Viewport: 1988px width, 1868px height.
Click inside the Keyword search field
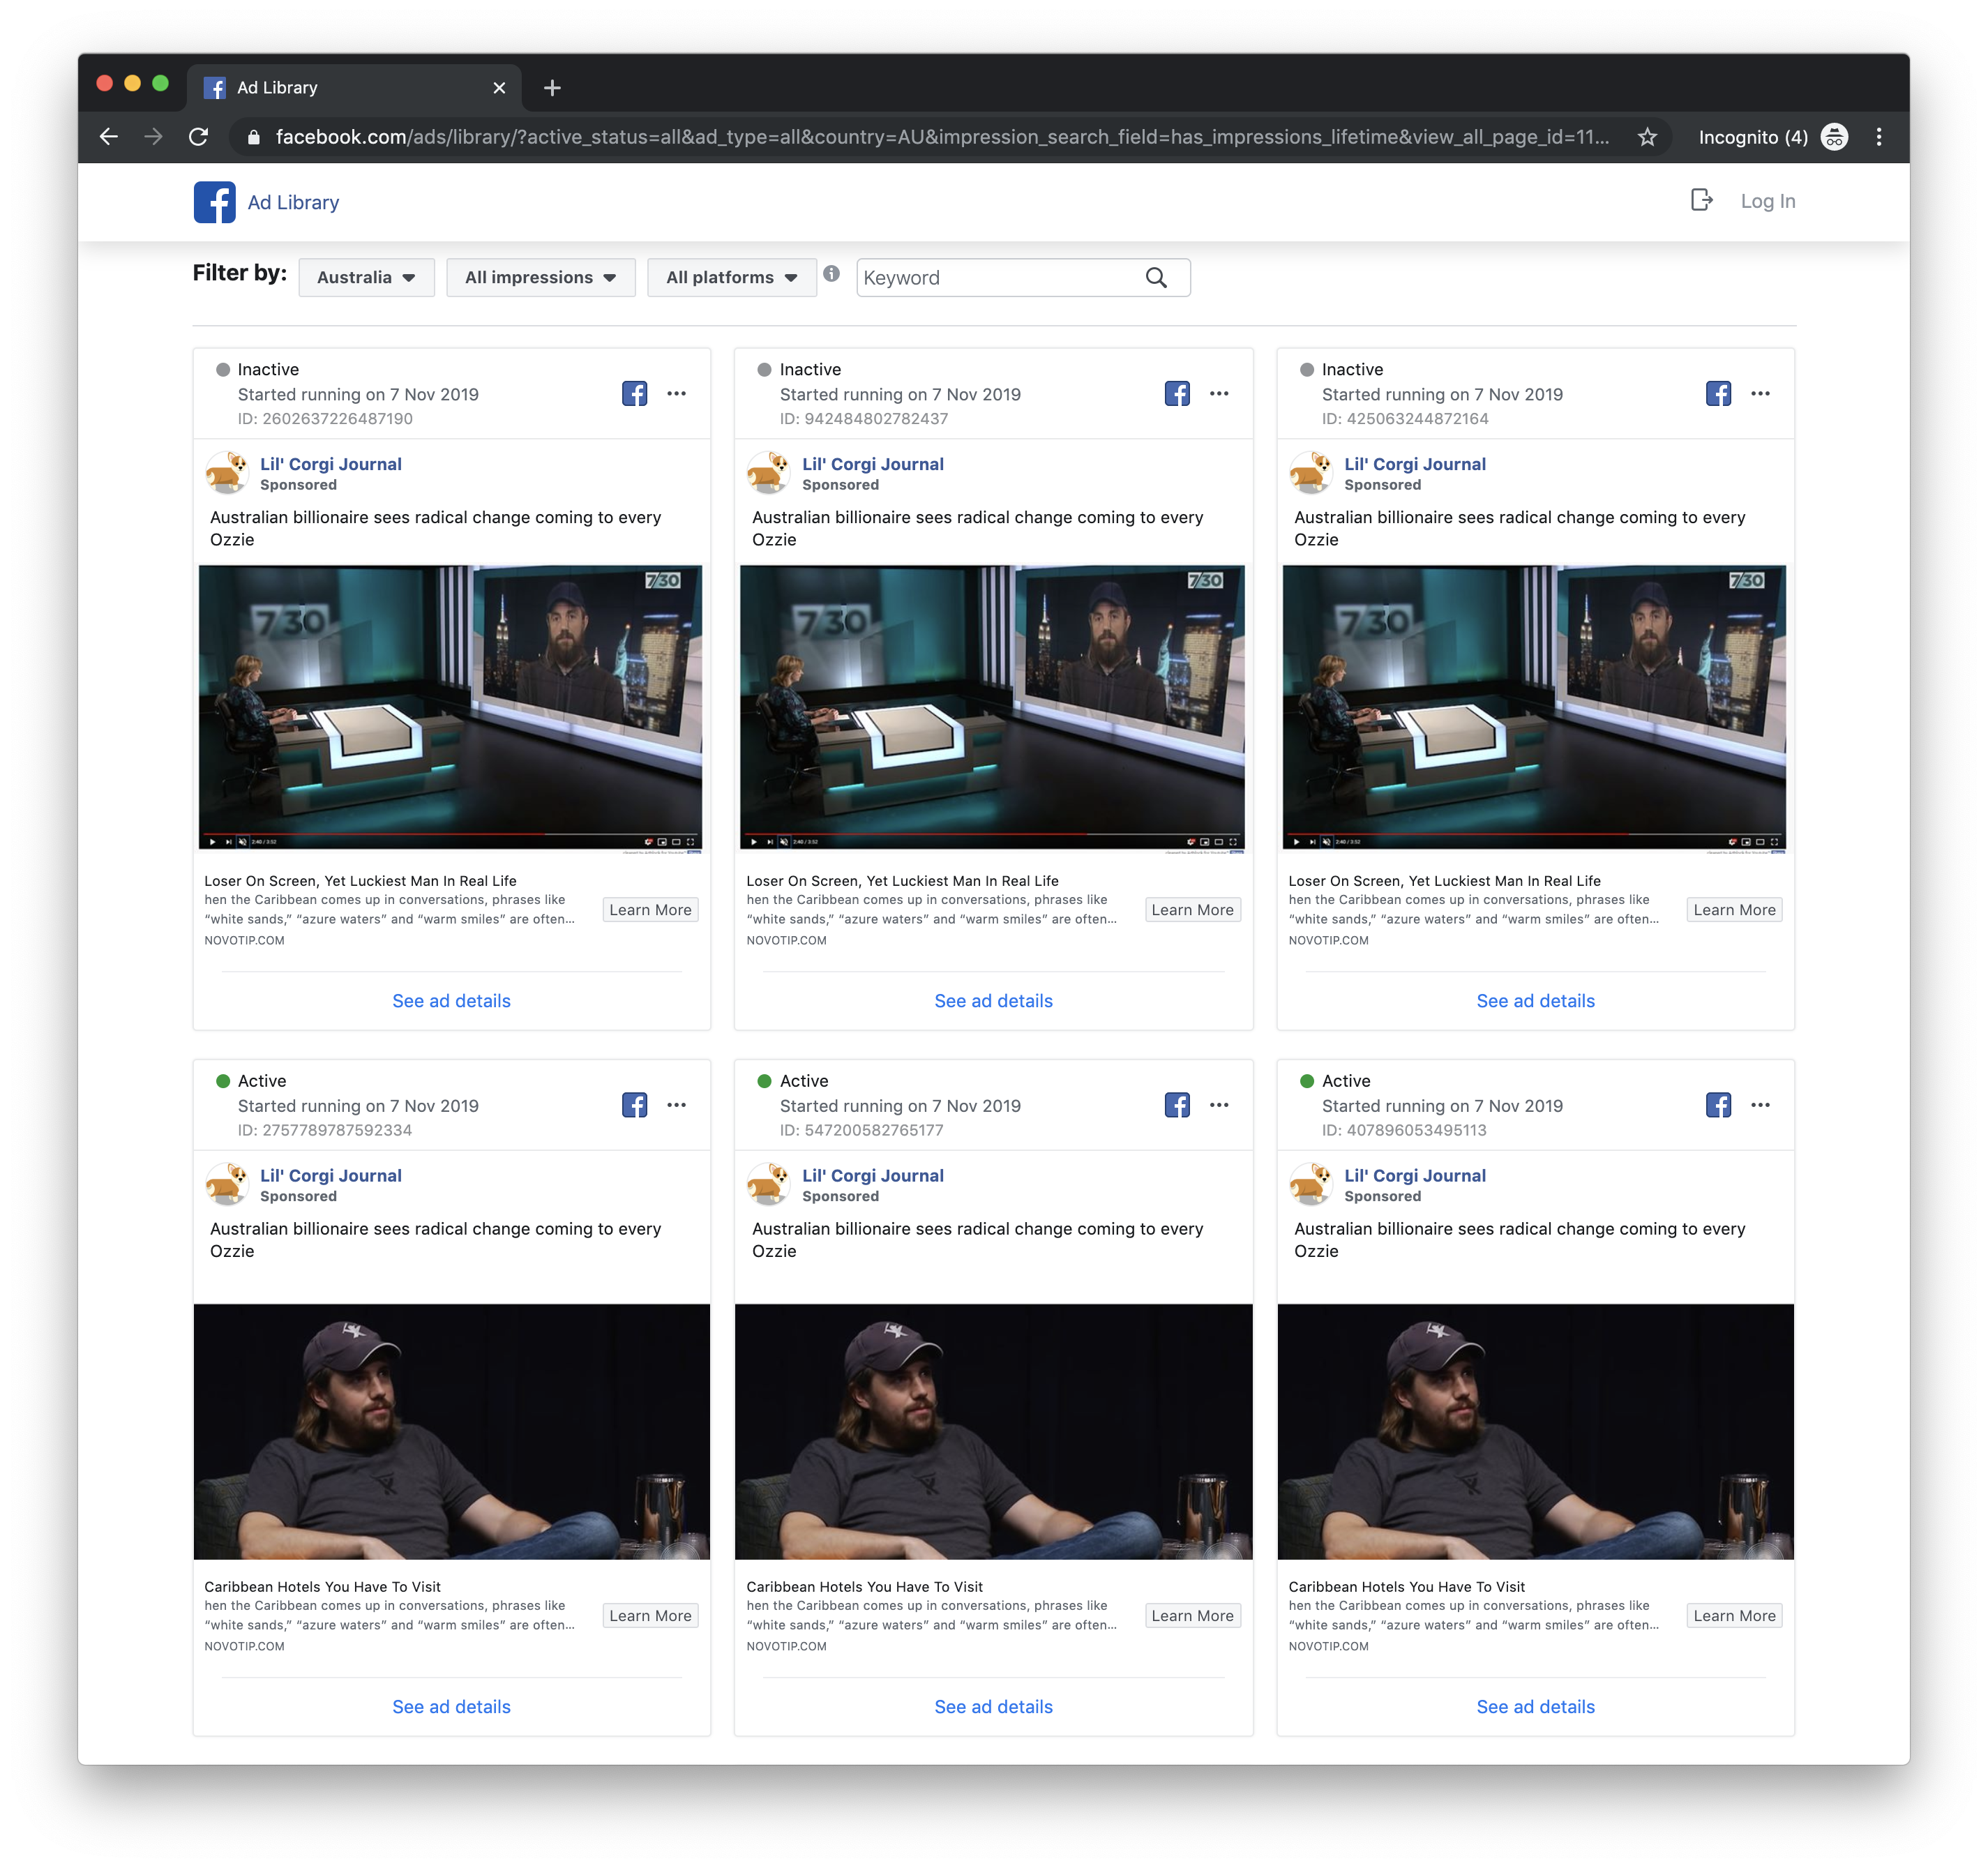[x=990, y=277]
